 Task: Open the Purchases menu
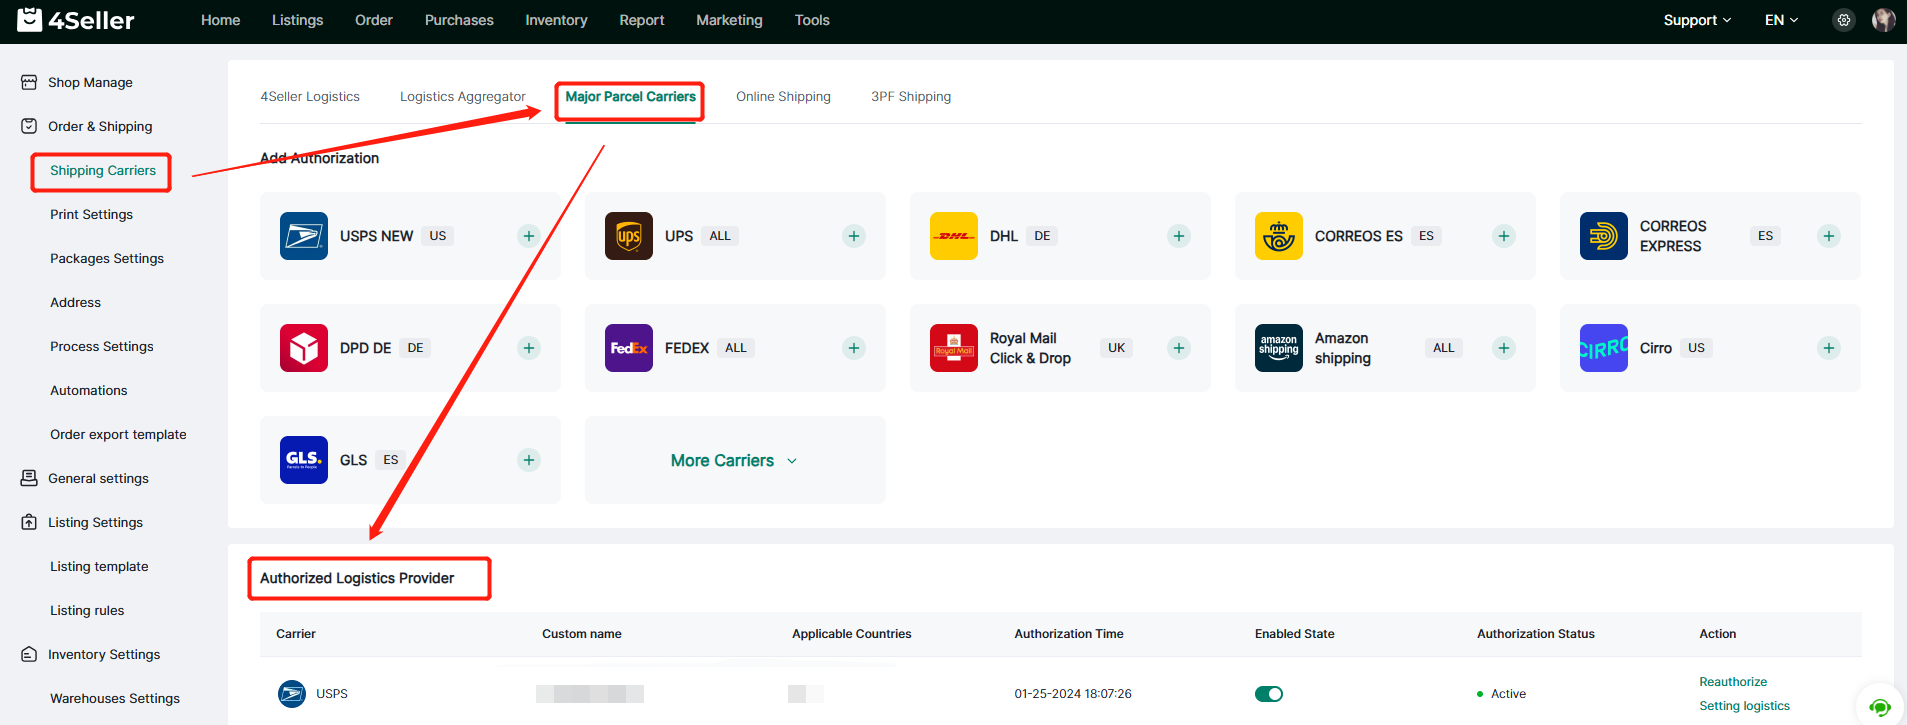(459, 20)
